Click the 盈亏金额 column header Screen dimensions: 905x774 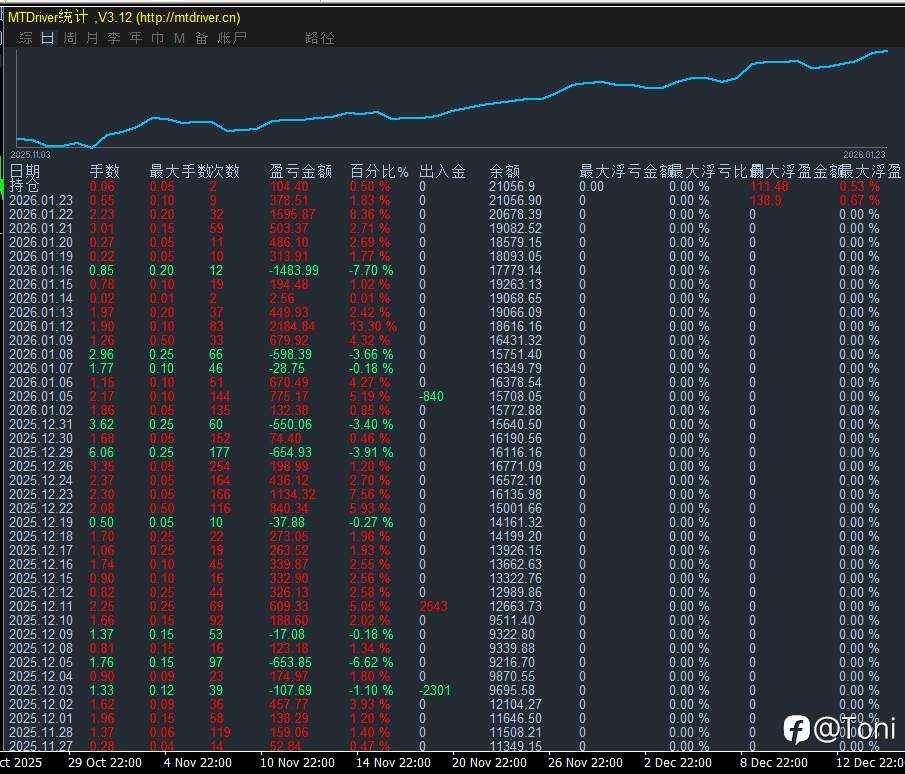[301, 171]
